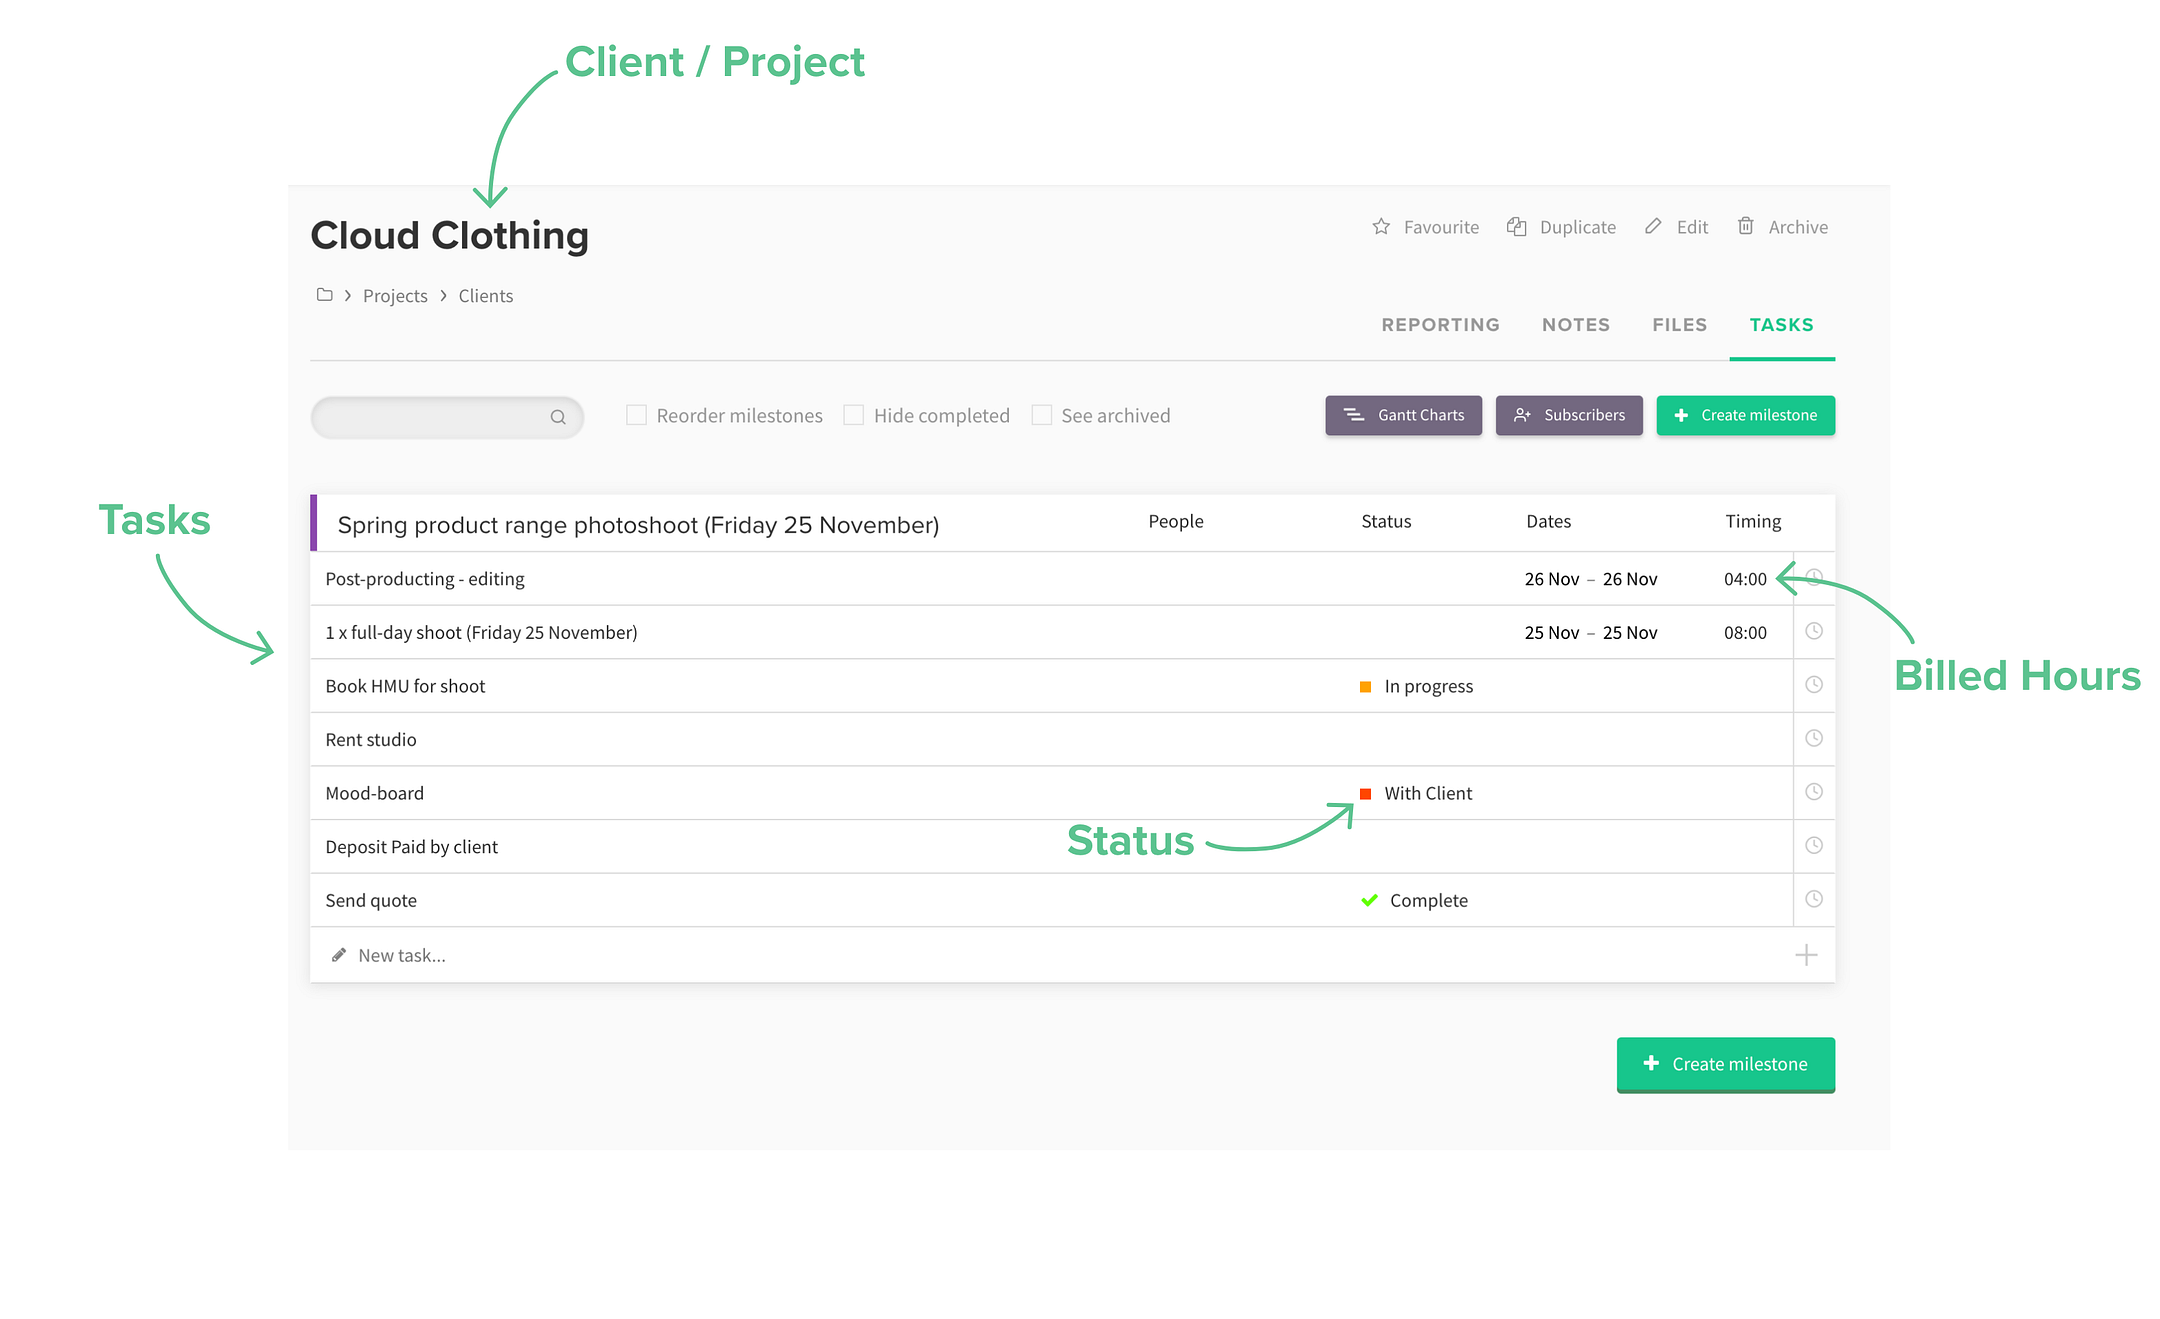Open Gantt Charts button
The width and height of the screenshot is (2160, 1319).
pos(1403,415)
